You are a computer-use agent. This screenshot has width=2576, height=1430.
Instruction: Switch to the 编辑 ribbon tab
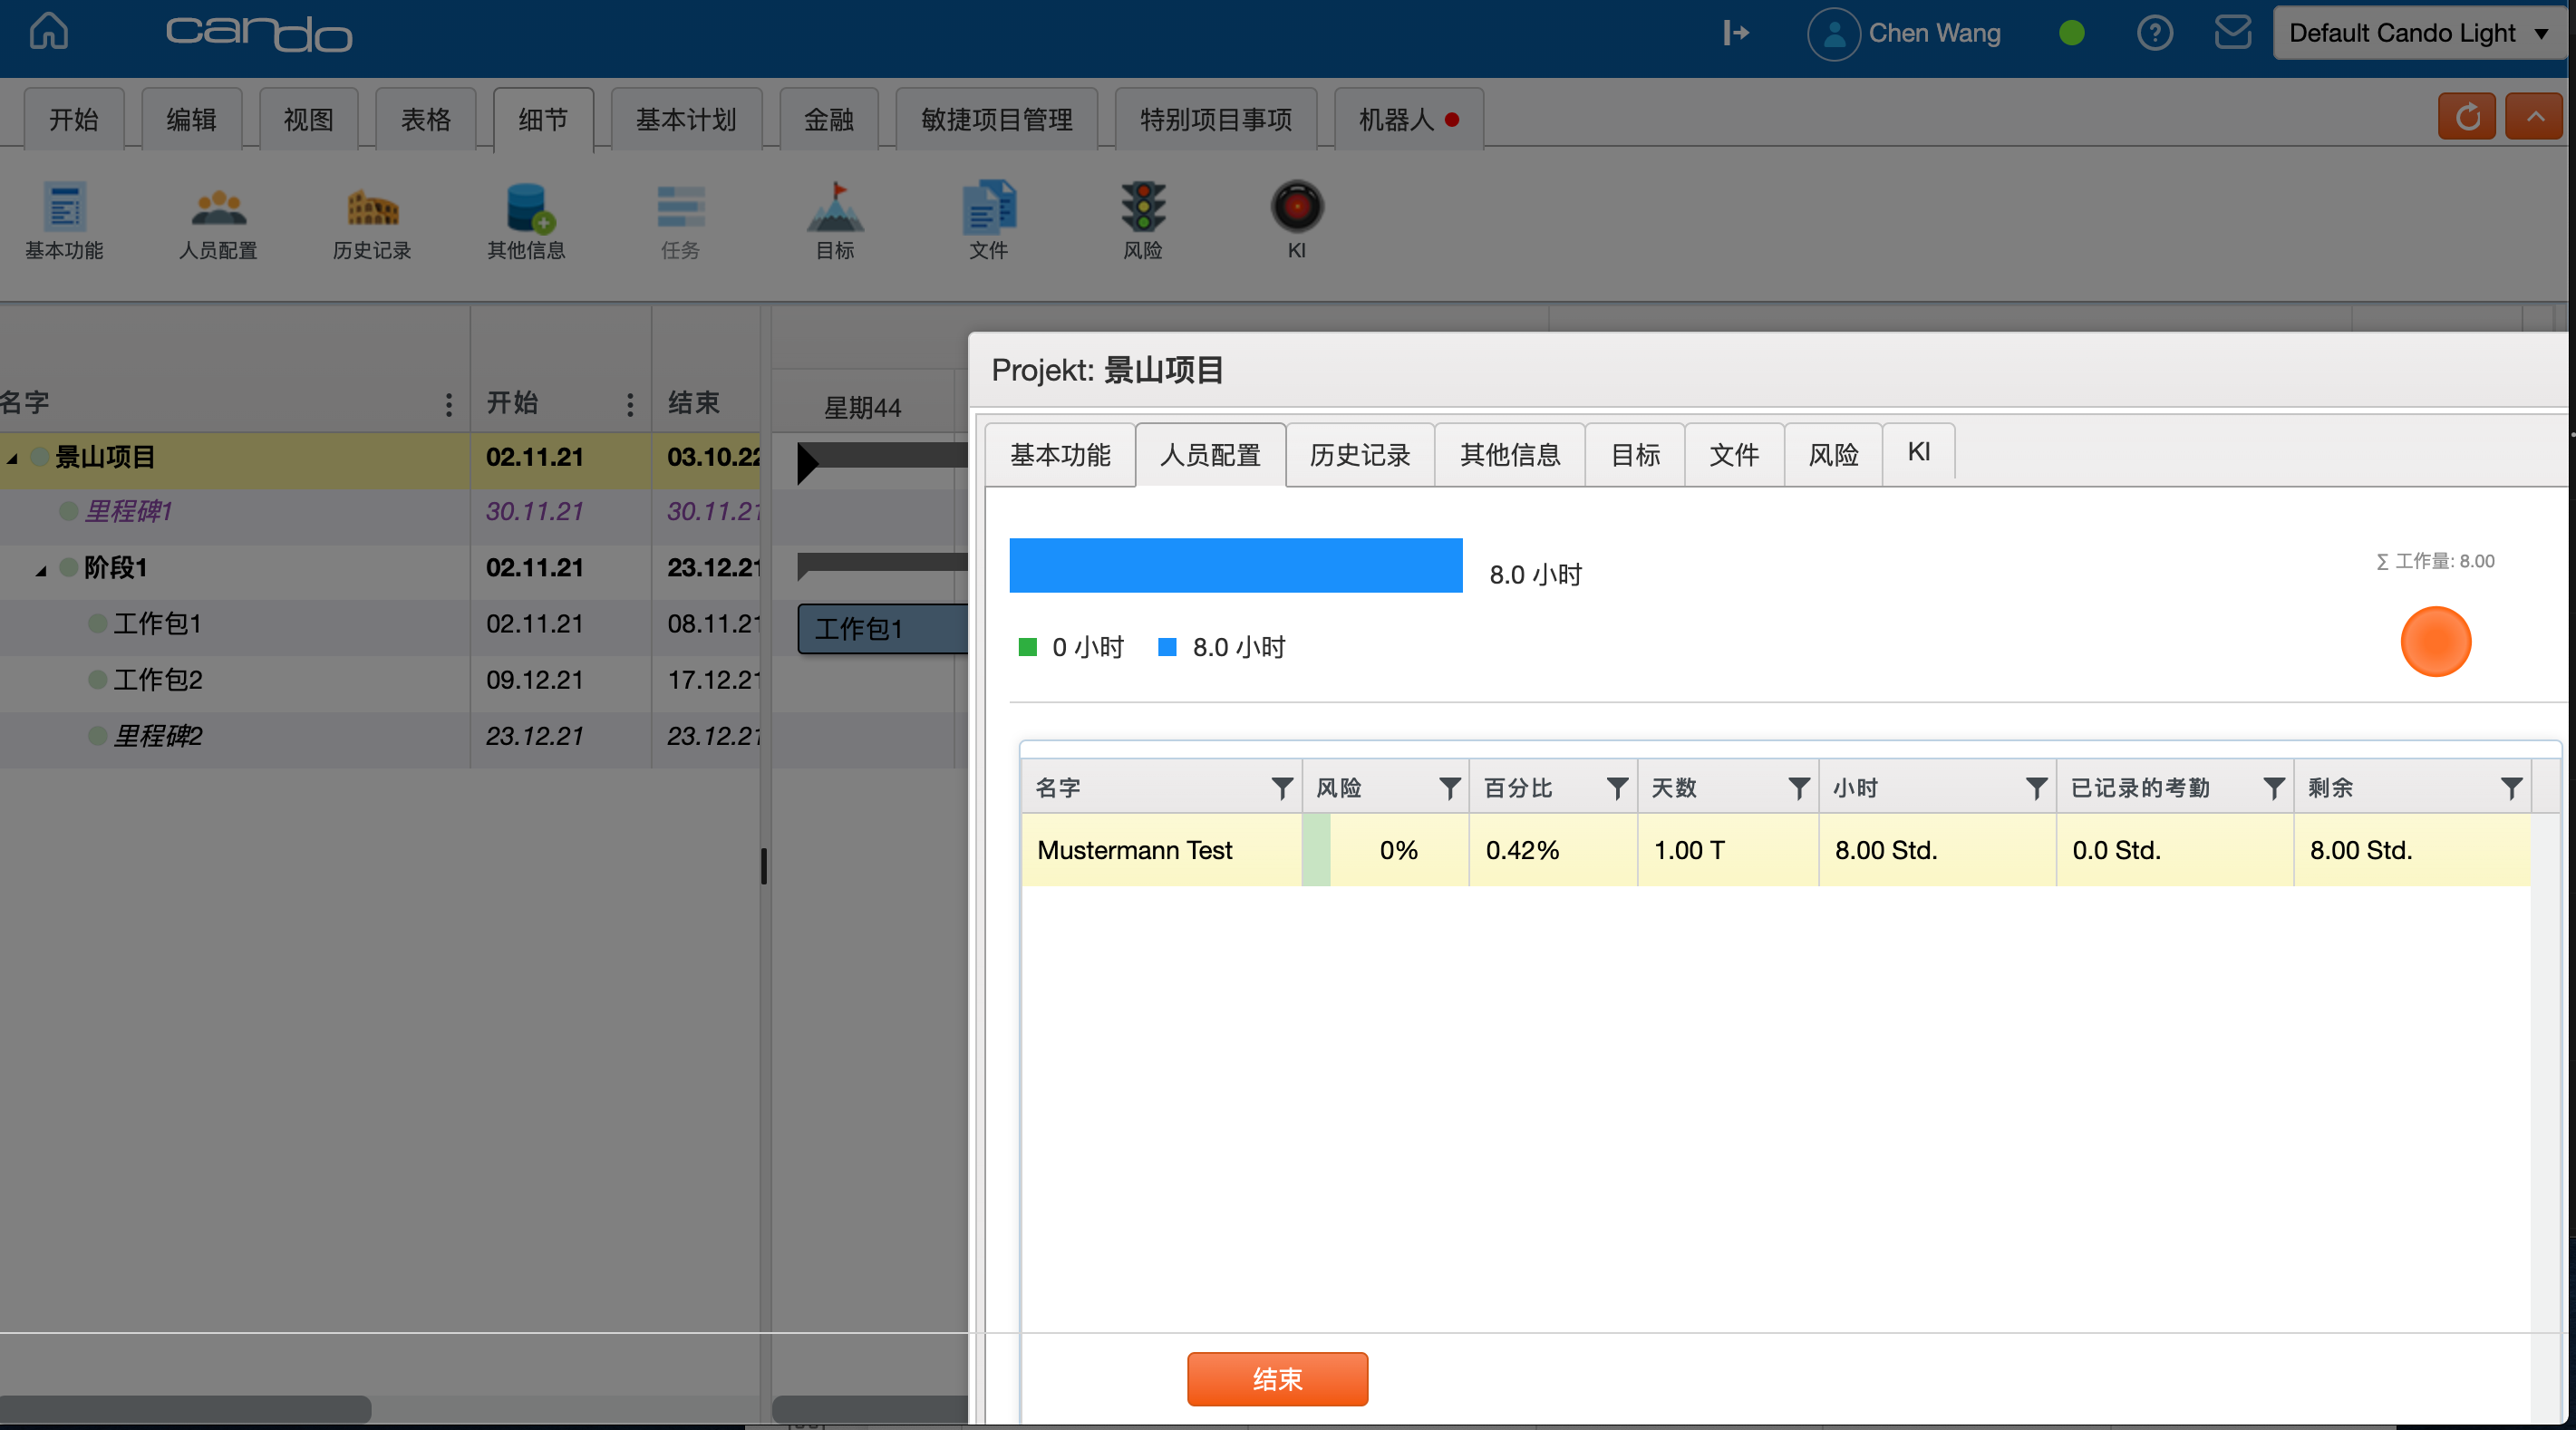191,119
